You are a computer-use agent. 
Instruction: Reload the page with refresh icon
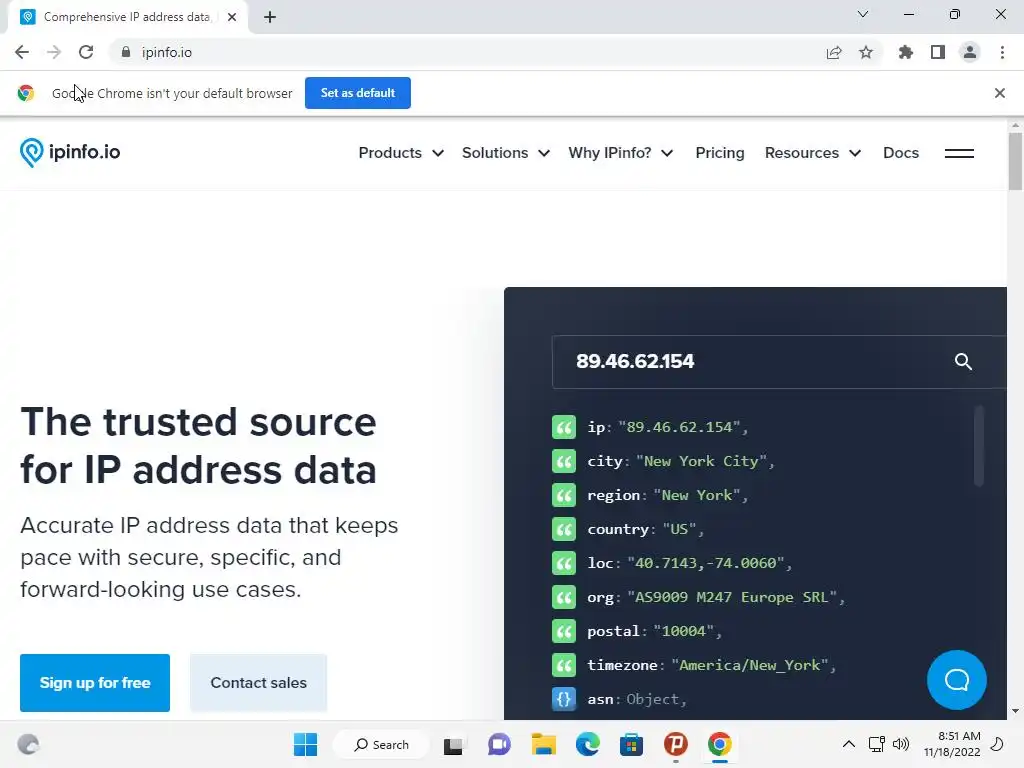[x=86, y=52]
